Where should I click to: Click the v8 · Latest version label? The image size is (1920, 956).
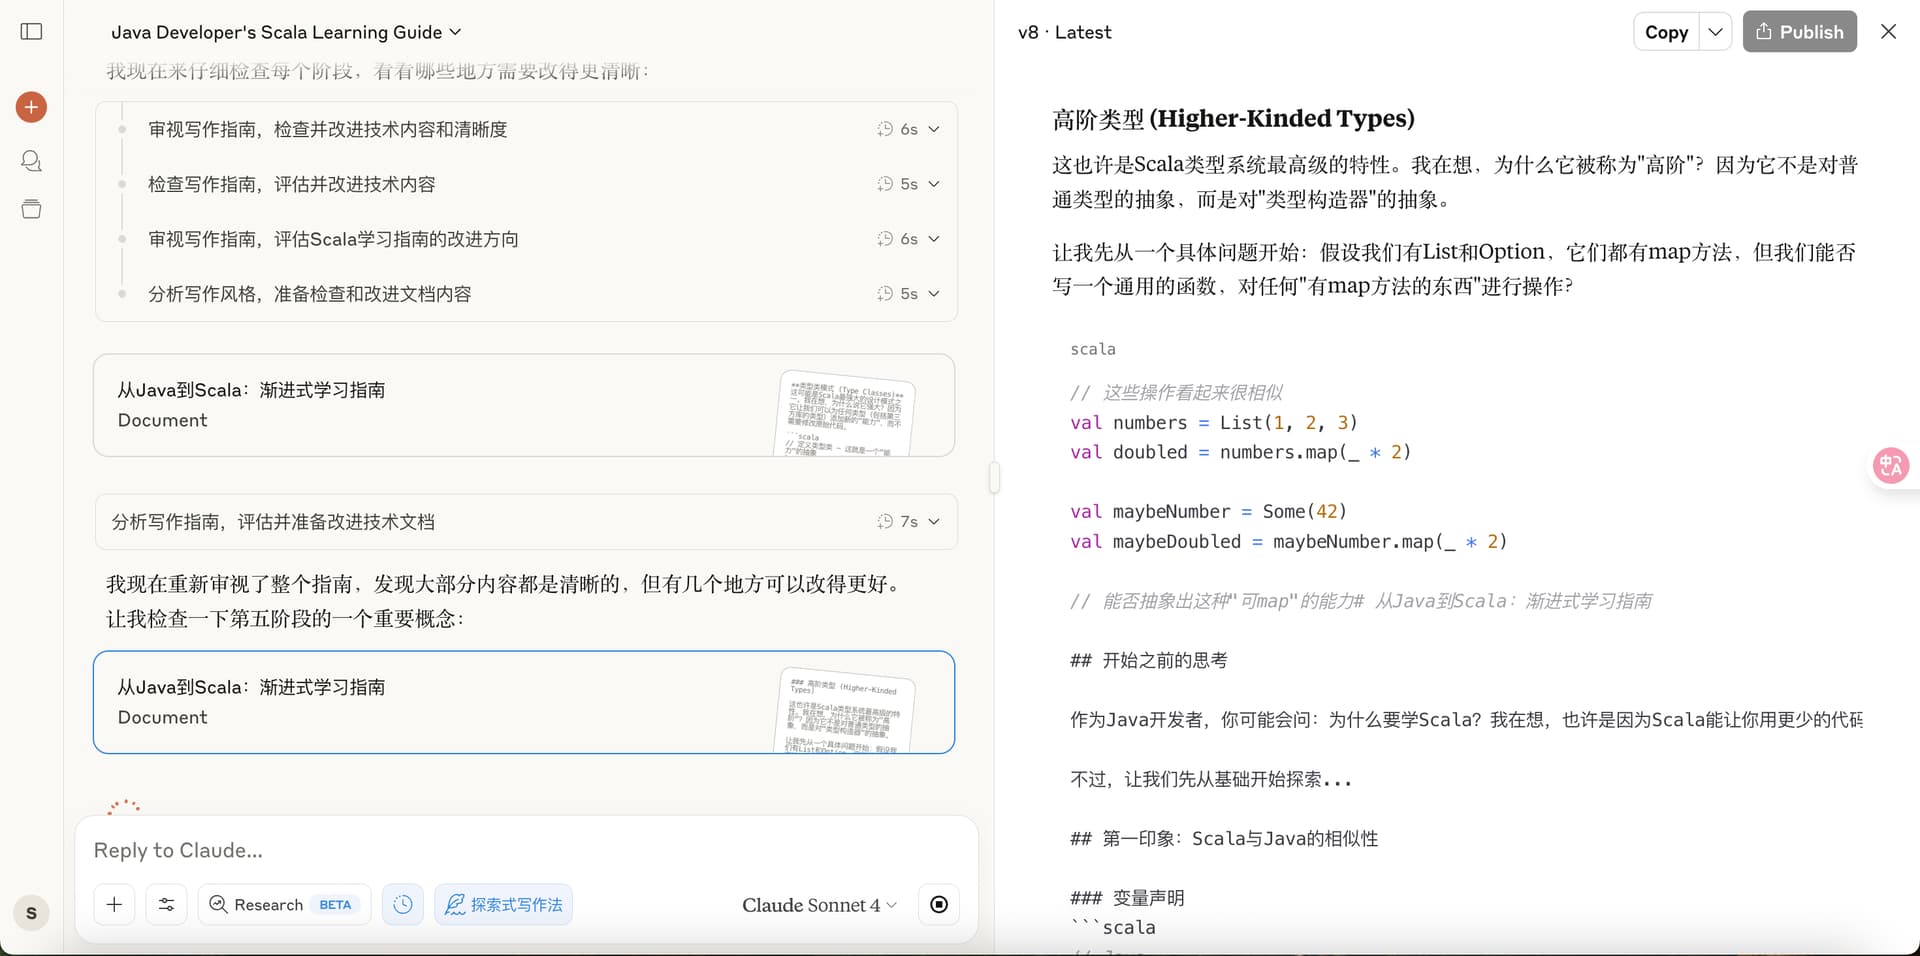(x=1064, y=32)
